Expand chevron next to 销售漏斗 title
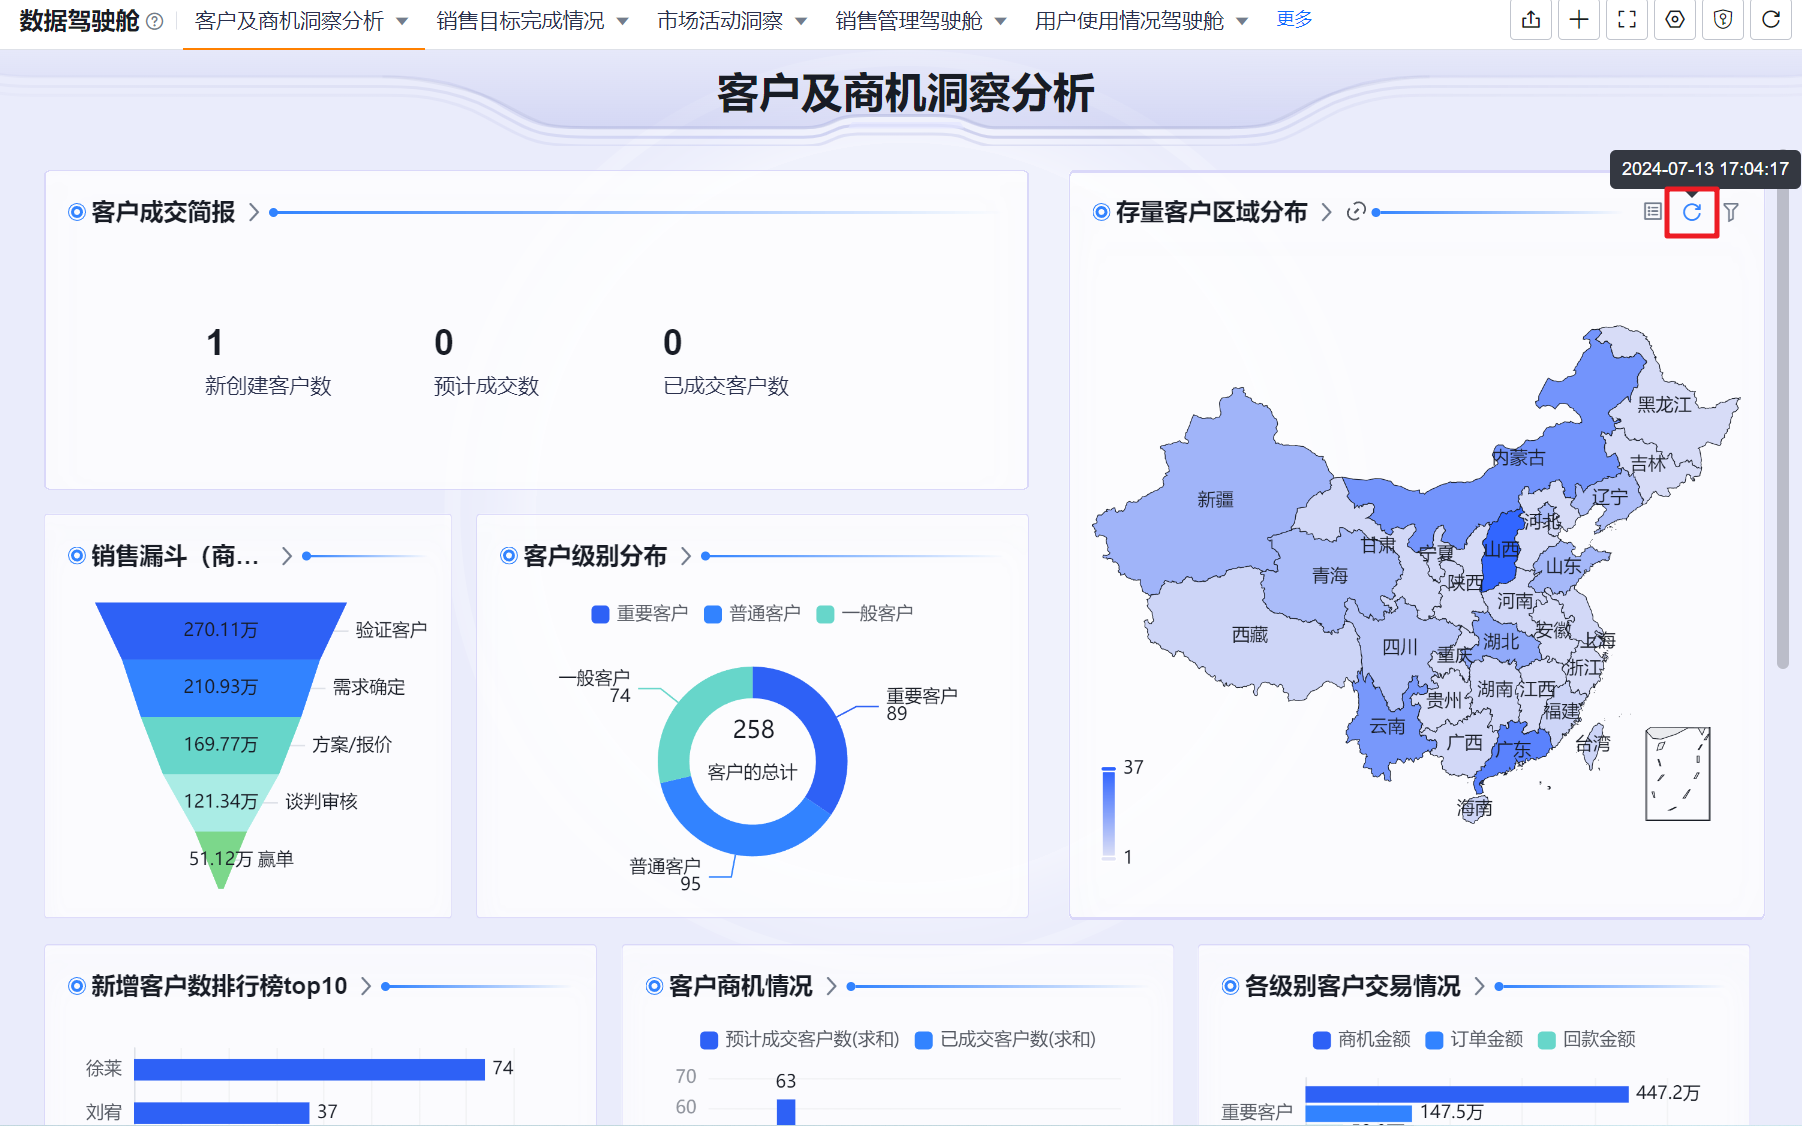Image resolution: width=1802 pixels, height=1126 pixels. [286, 556]
